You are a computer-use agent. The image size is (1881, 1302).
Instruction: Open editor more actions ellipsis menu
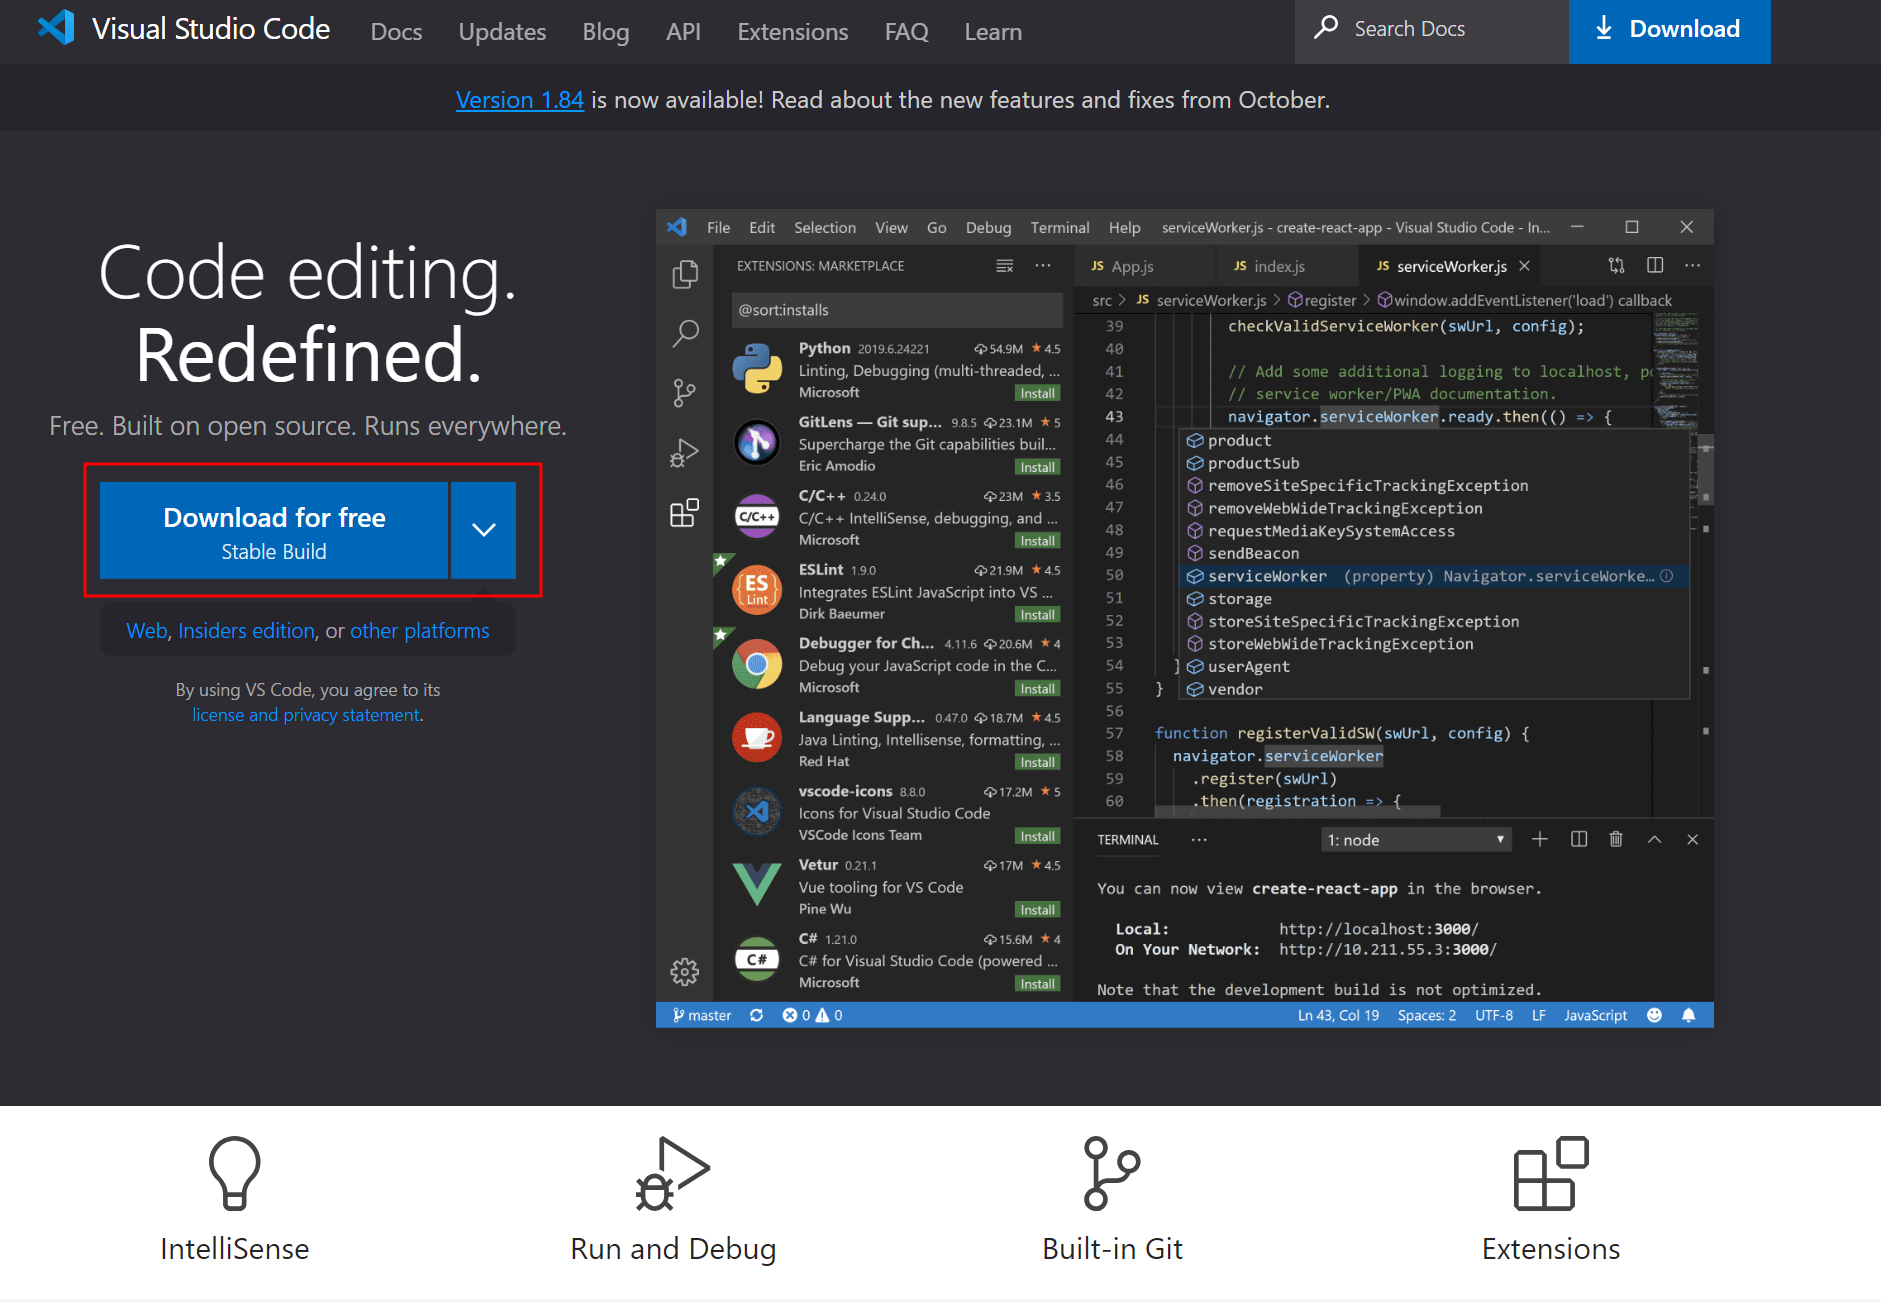pos(1692,265)
